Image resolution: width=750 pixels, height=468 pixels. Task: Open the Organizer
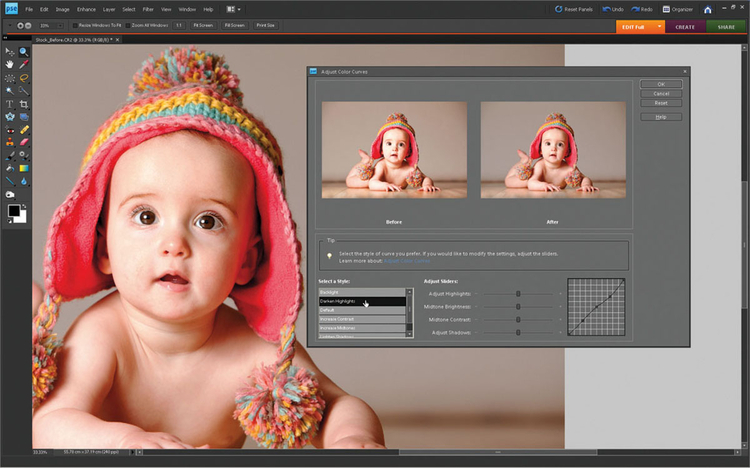678,9
